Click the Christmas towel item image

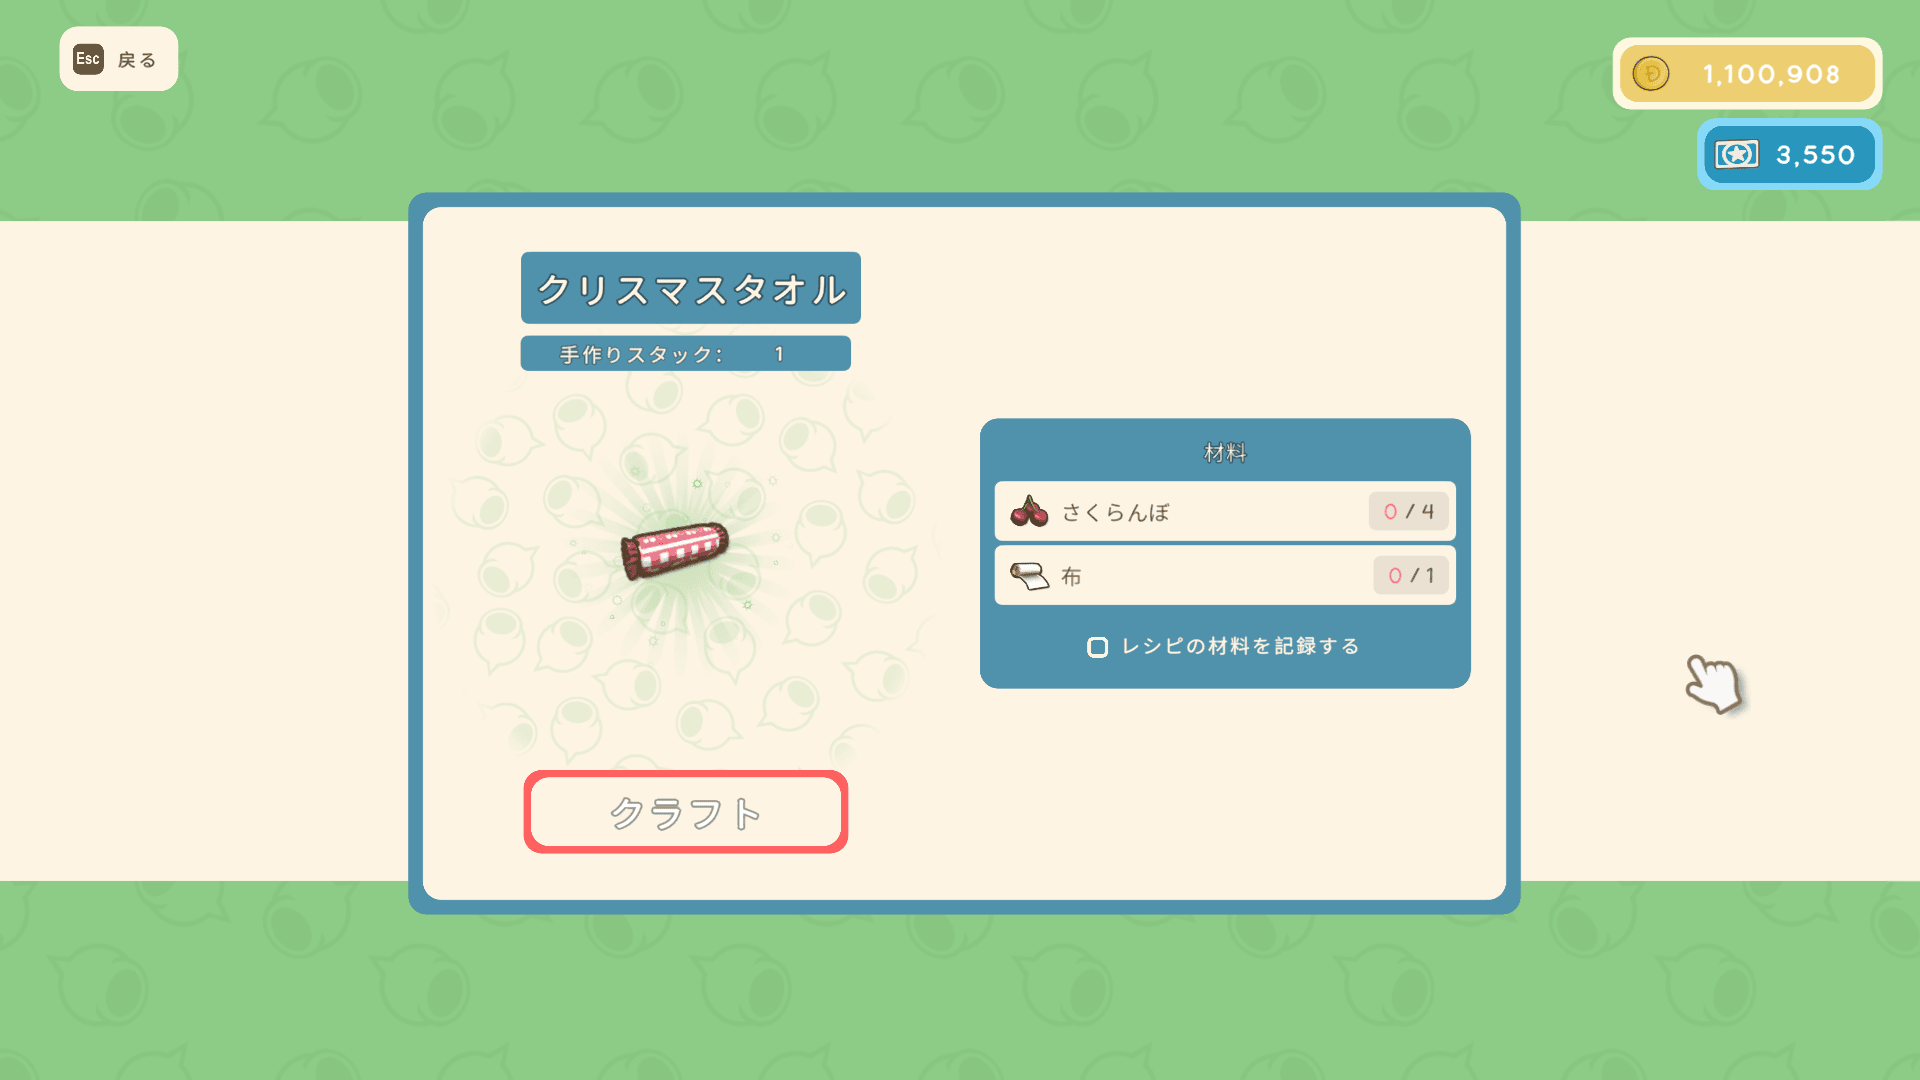(x=674, y=550)
